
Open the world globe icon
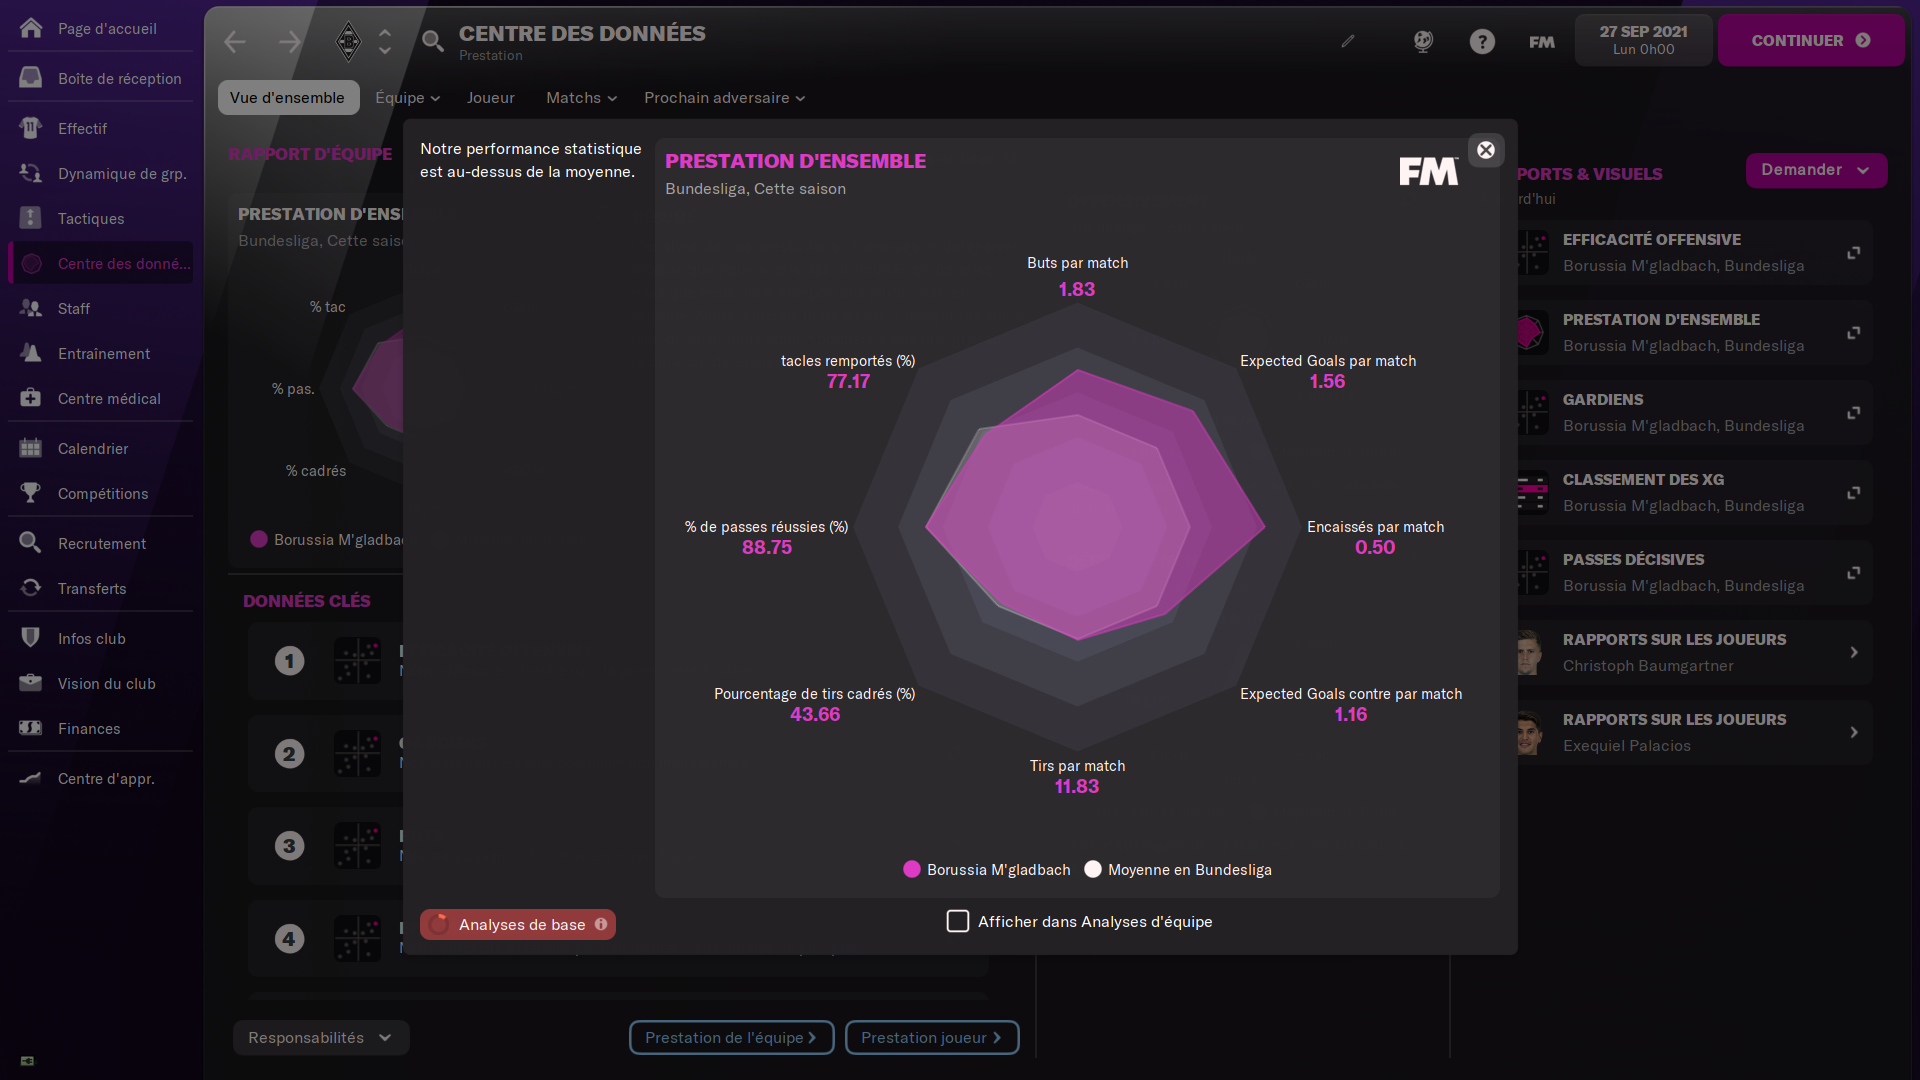point(1423,41)
